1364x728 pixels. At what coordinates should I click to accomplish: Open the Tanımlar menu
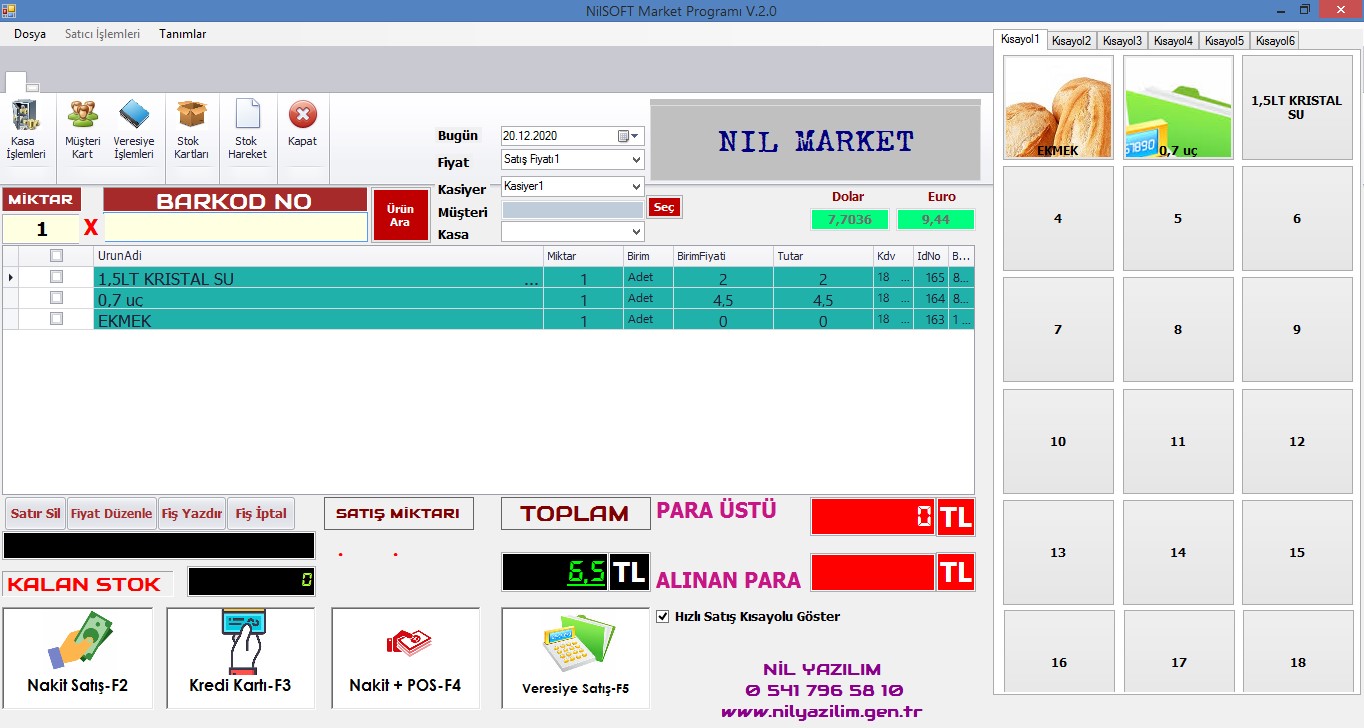[x=182, y=34]
